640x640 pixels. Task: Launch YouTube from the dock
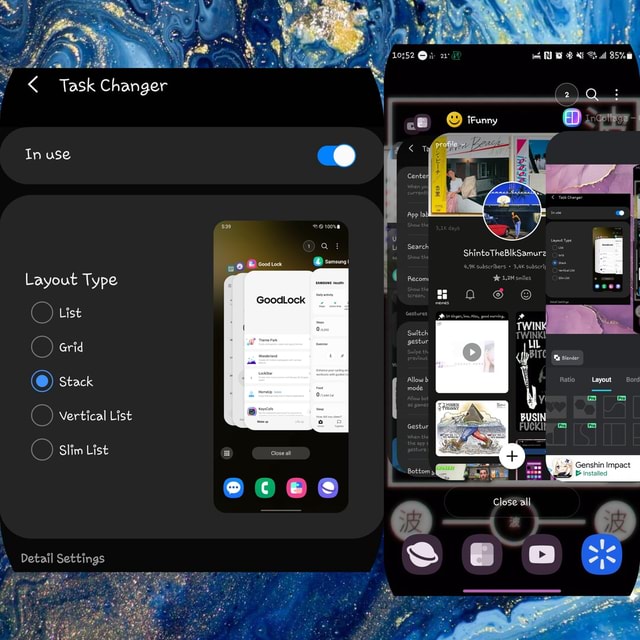[541, 554]
